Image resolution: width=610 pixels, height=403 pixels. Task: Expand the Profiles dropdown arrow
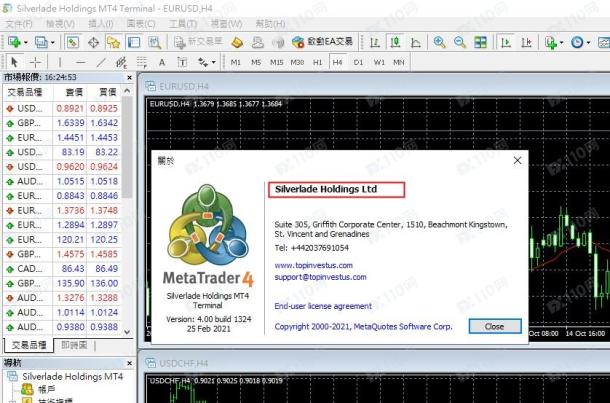pos(53,42)
